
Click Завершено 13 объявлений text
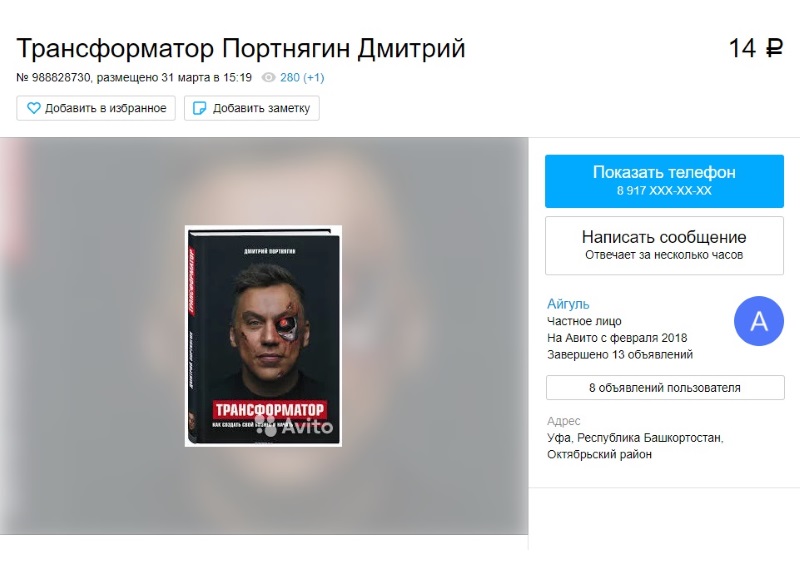[620, 355]
